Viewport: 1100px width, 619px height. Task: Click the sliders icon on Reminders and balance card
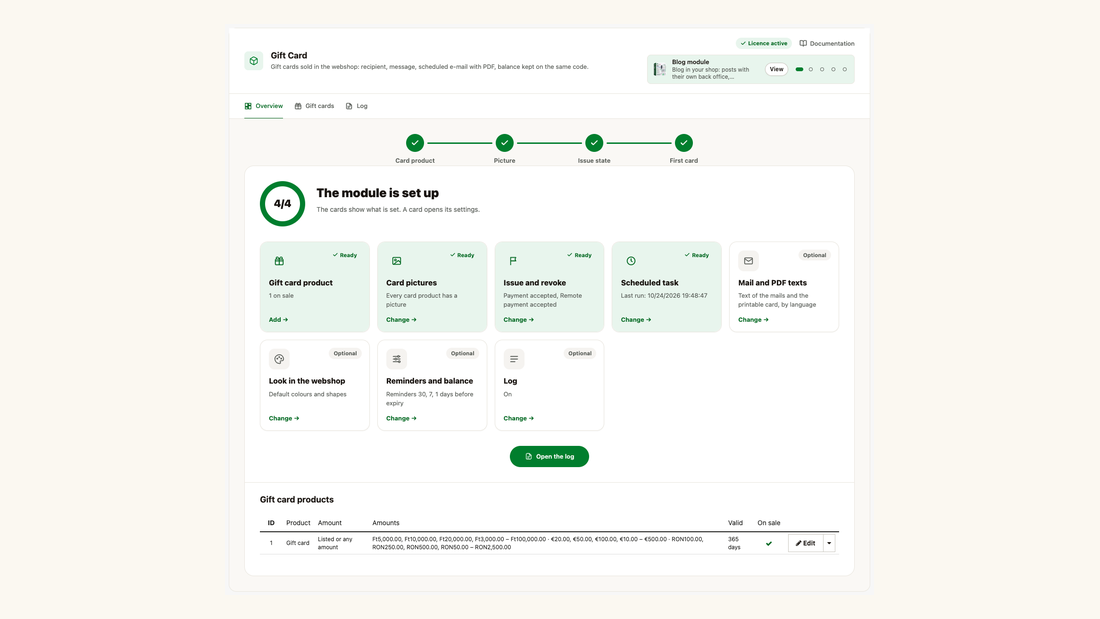[x=396, y=359]
